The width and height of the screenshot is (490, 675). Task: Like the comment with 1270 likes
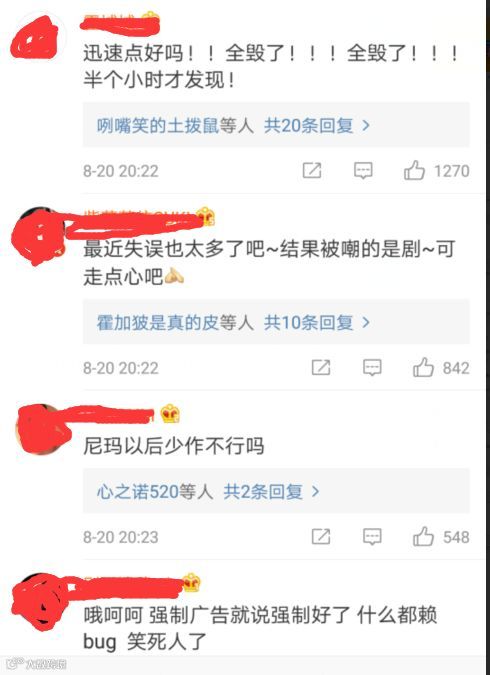414,170
